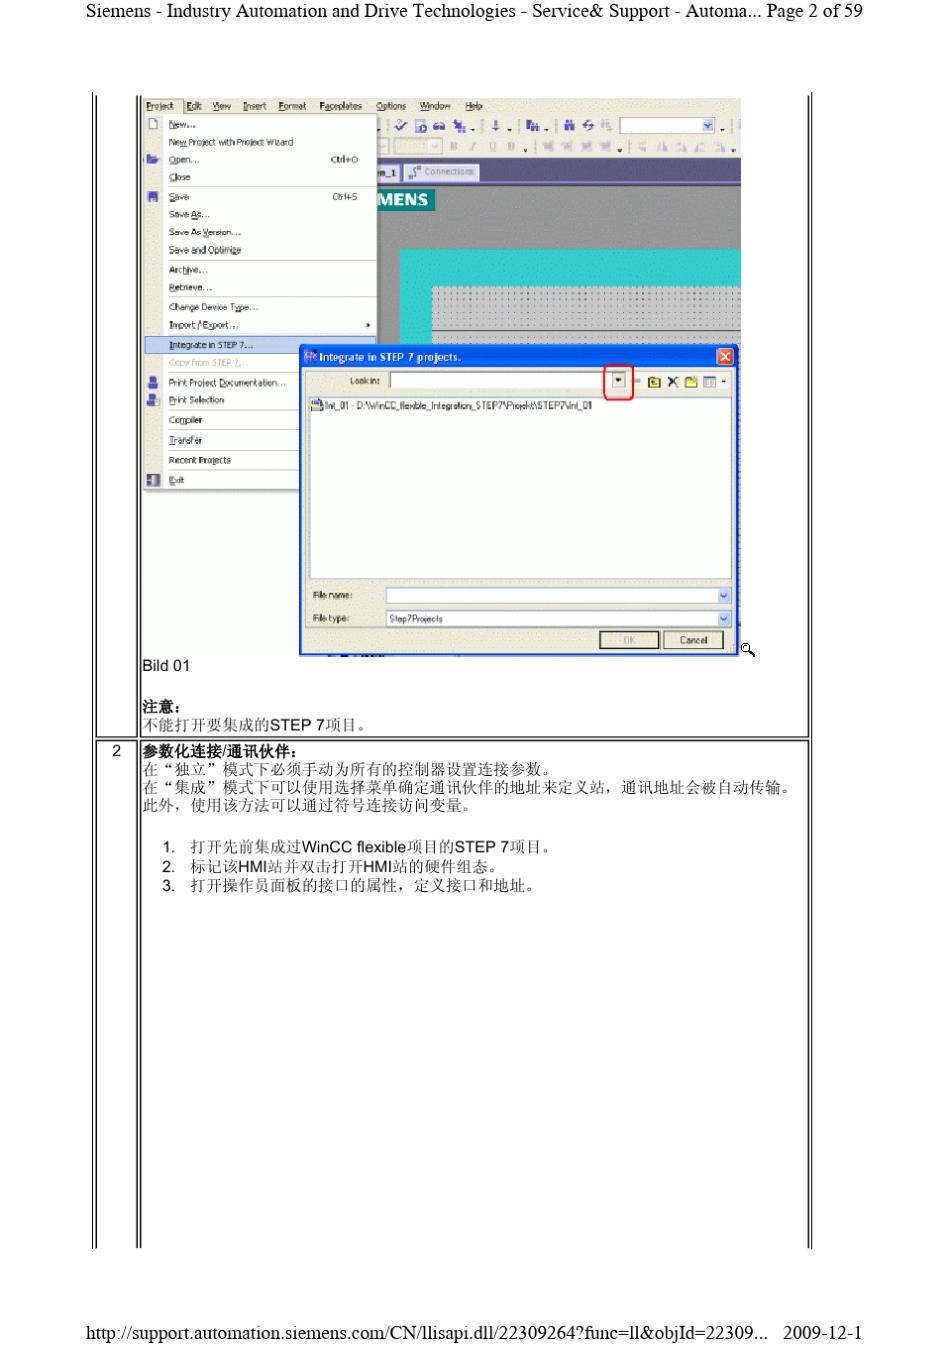Click the downward arrow transfer icon in toolbar
This screenshot has width=950, height=1345.
tap(495, 126)
